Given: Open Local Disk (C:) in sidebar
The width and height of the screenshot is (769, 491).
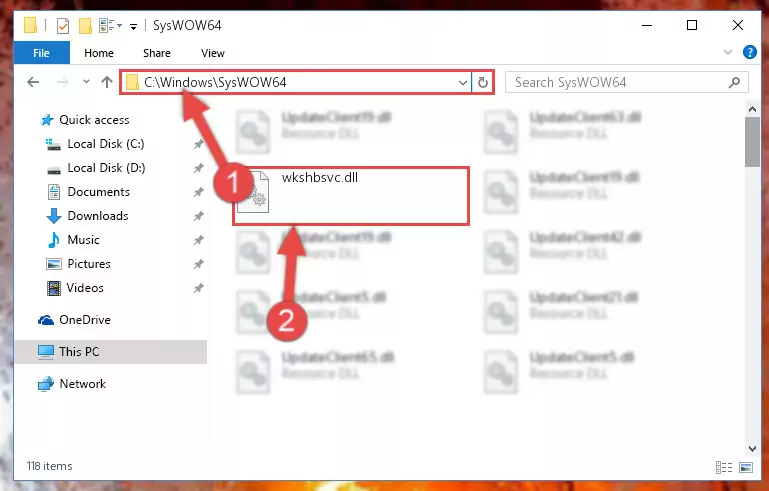Looking at the screenshot, I should coord(105,144).
